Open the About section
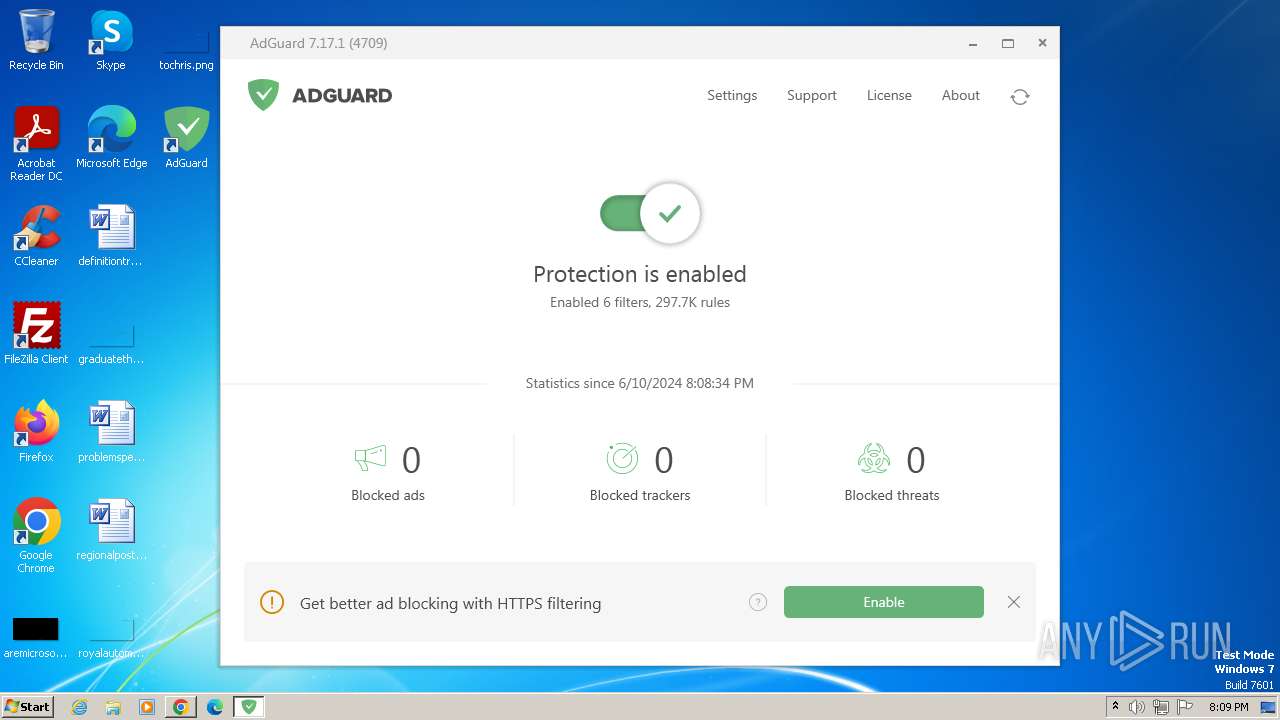 (x=960, y=96)
